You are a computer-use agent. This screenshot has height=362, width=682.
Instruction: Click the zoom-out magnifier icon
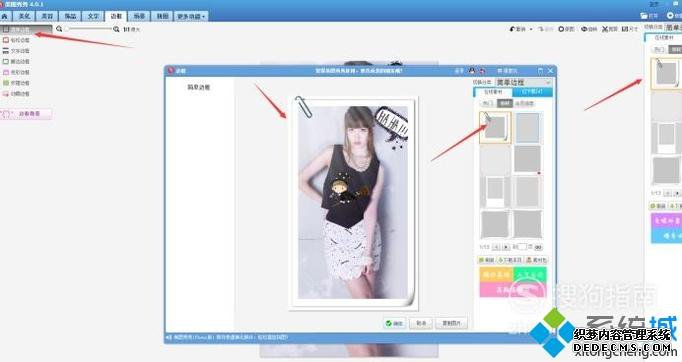(60, 29)
